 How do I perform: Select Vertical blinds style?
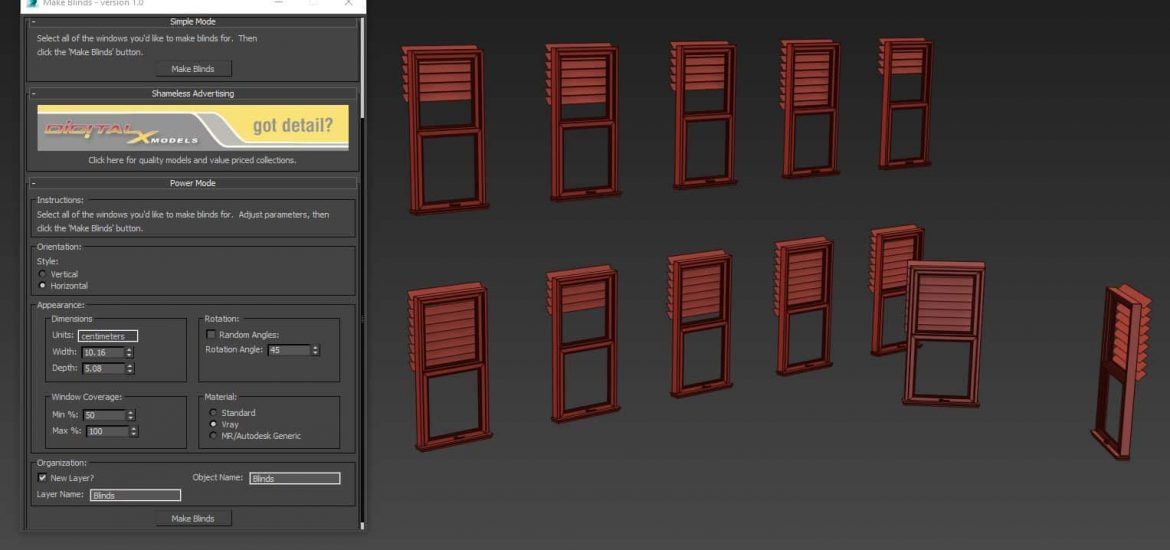coord(42,274)
